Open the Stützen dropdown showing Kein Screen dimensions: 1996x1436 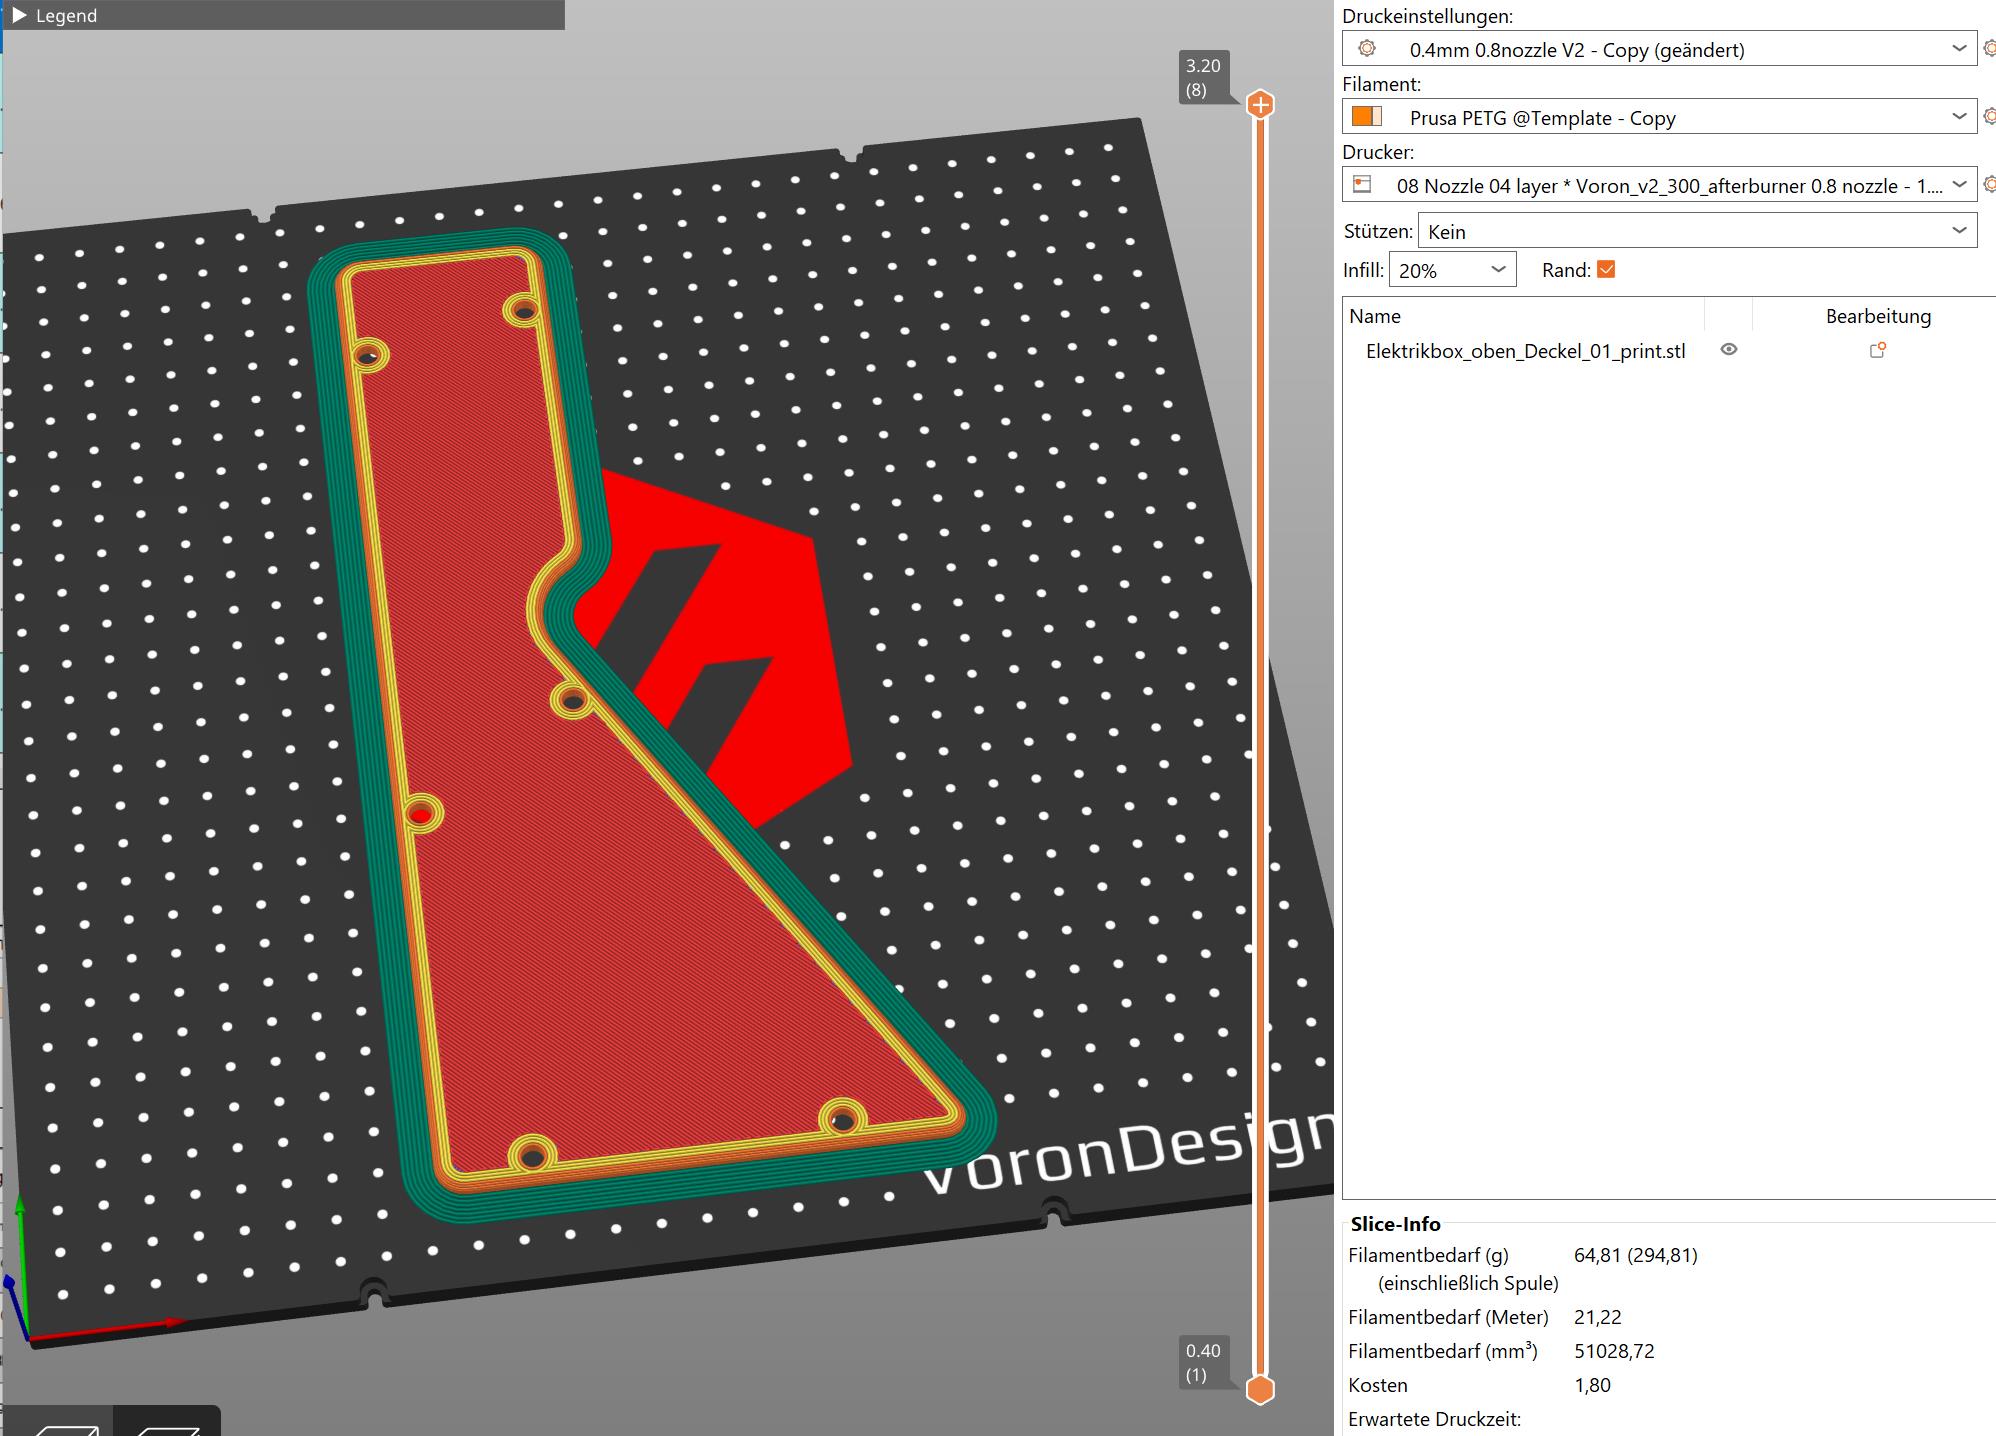point(1697,231)
